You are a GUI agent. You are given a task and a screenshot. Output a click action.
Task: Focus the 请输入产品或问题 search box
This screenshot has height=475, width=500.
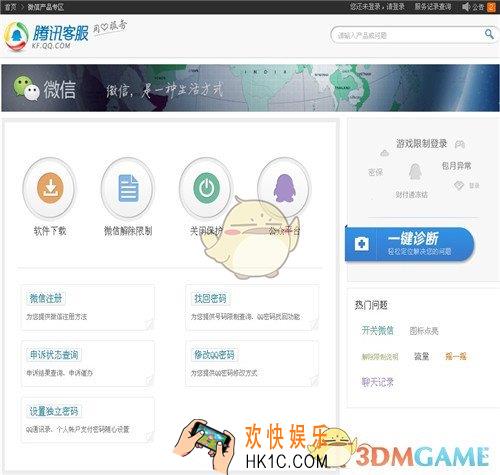click(x=408, y=35)
